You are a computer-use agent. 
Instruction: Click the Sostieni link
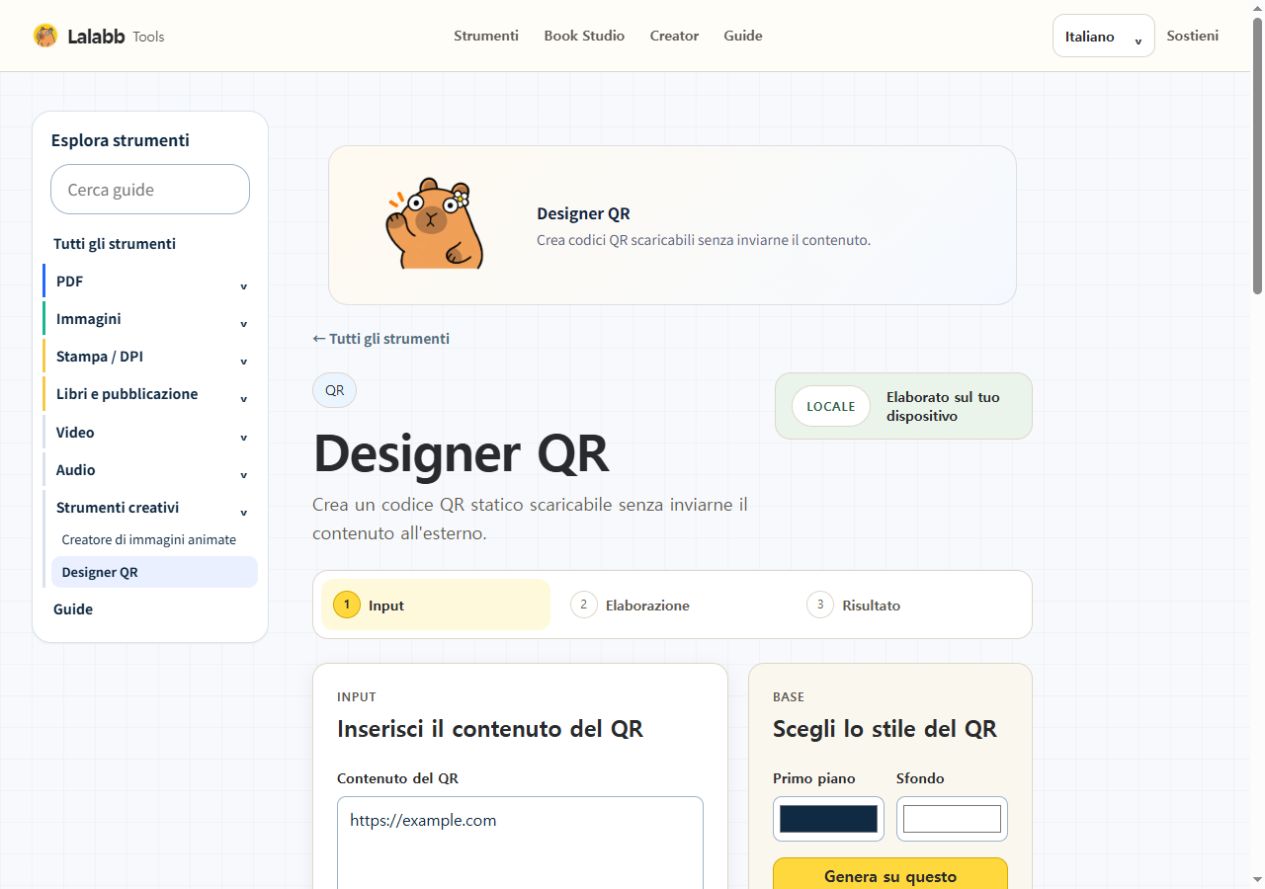[1192, 36]
